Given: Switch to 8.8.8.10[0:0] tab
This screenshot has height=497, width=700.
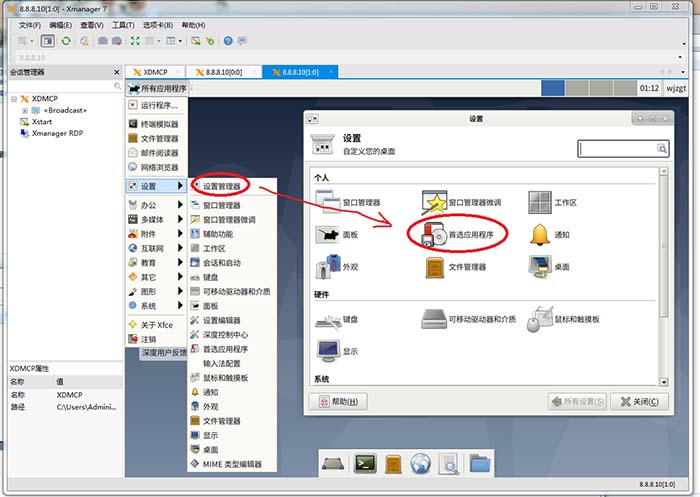Looking at the screenshot, I should 223,72.
